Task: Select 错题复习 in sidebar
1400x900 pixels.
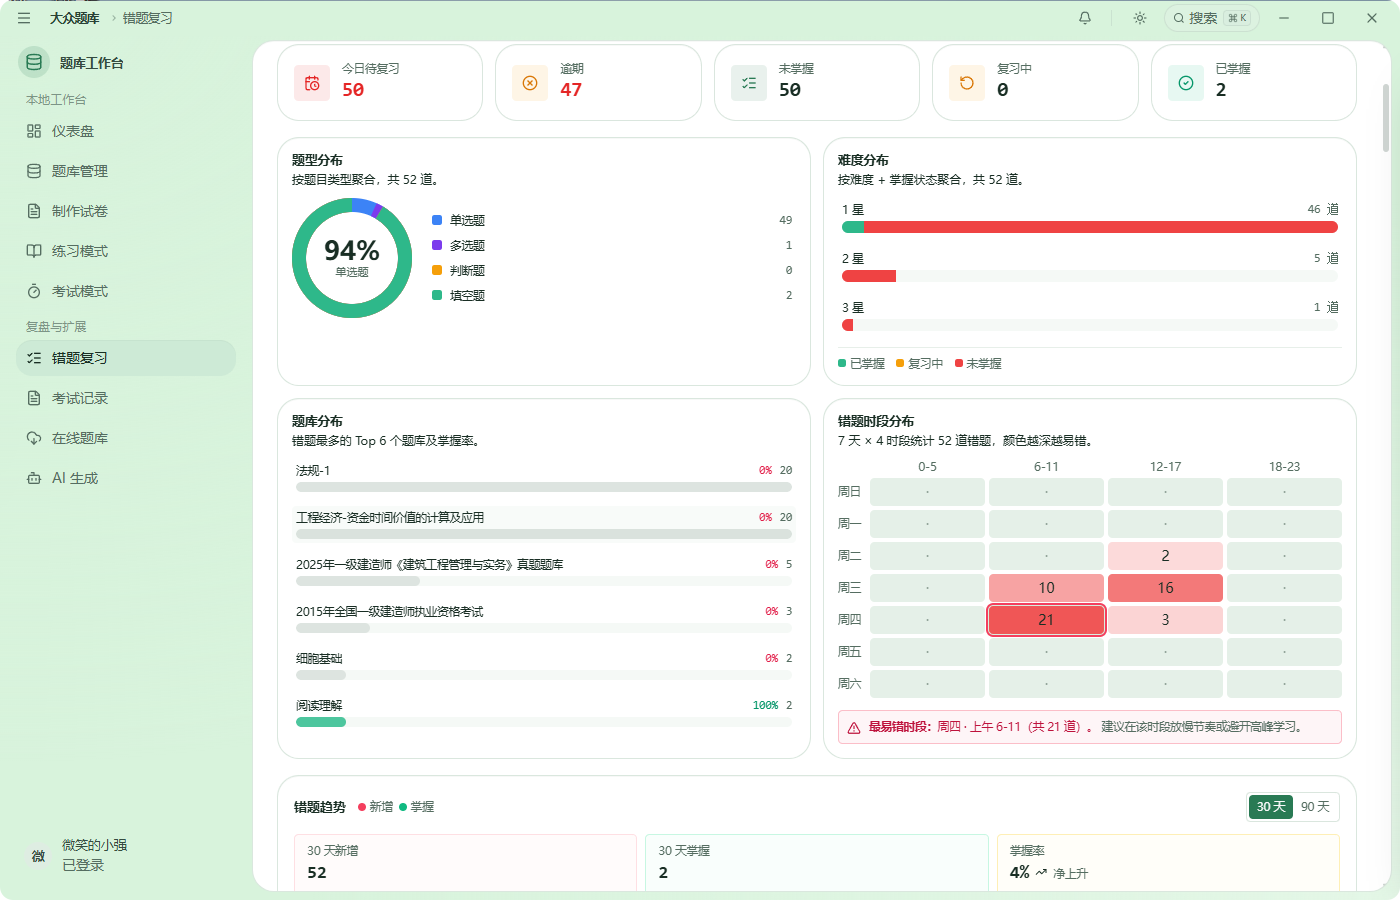Action: tap(126, 358)
